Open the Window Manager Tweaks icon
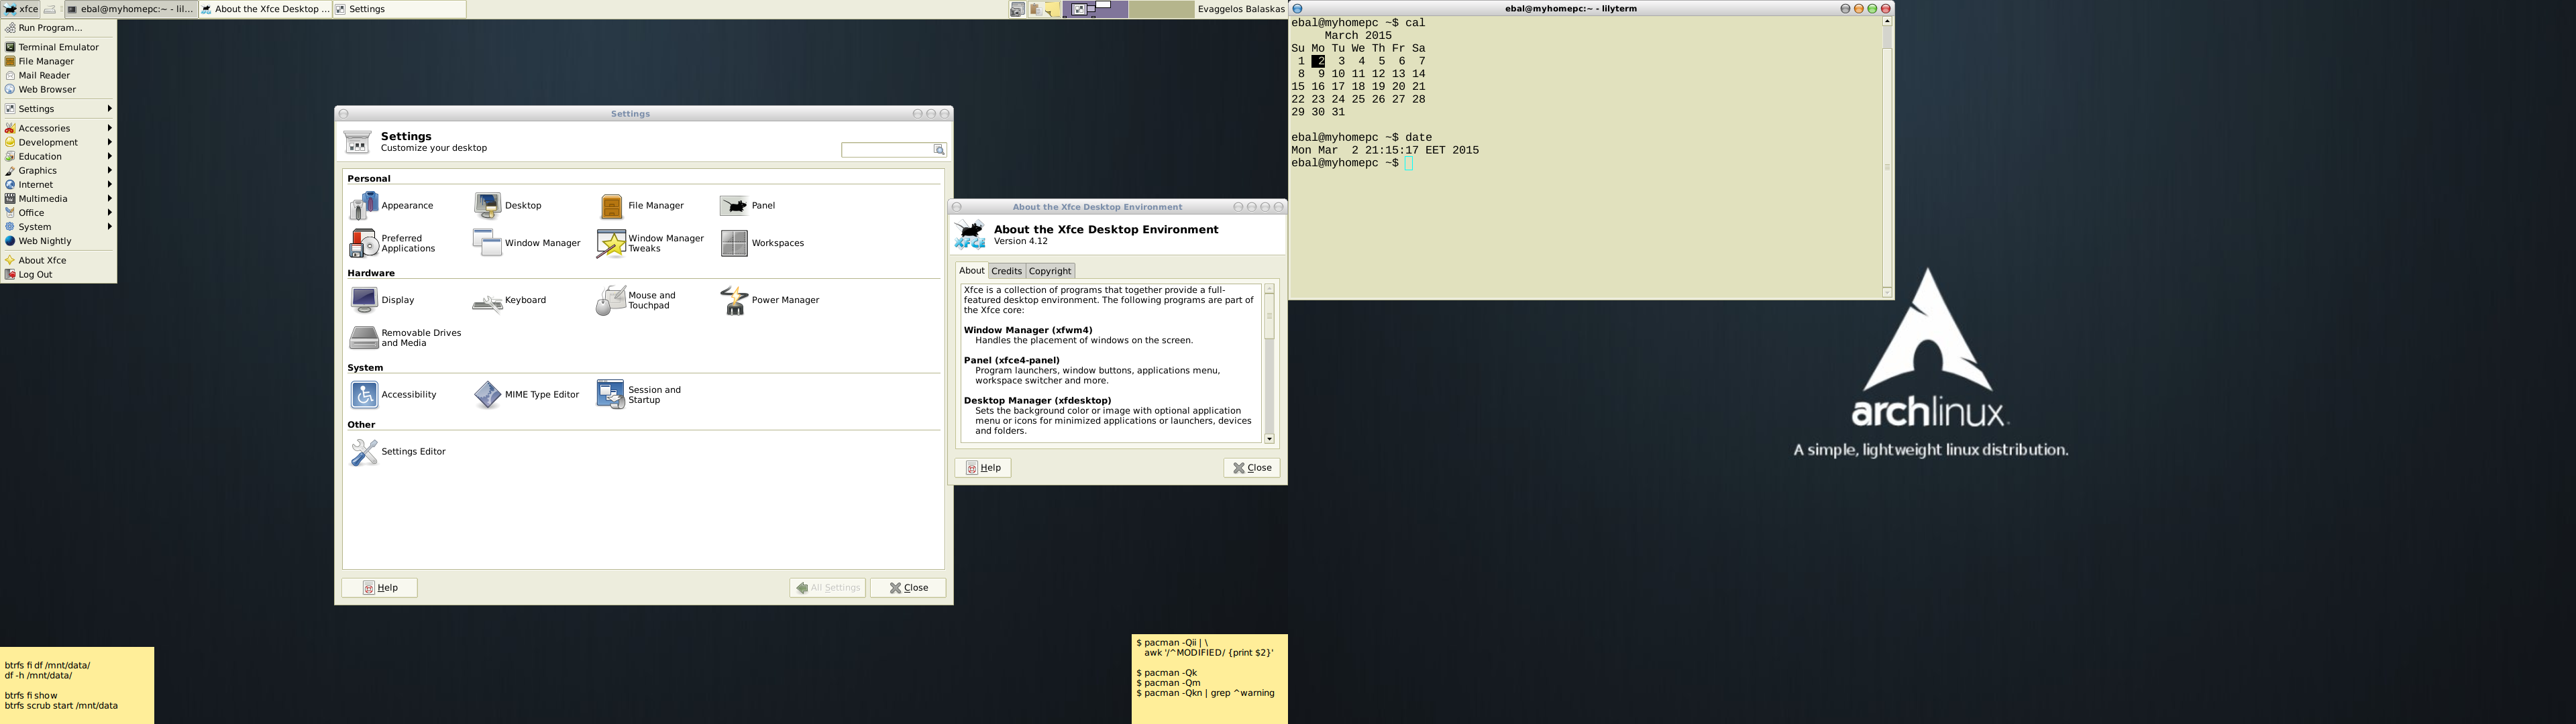The image size is (2576, 724). point(611,243)
